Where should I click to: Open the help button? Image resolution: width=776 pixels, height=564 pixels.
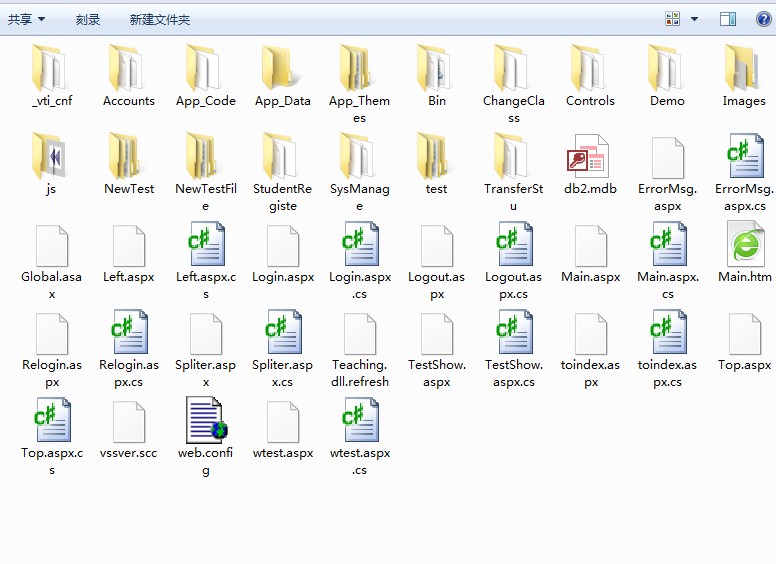click(764, 19)
